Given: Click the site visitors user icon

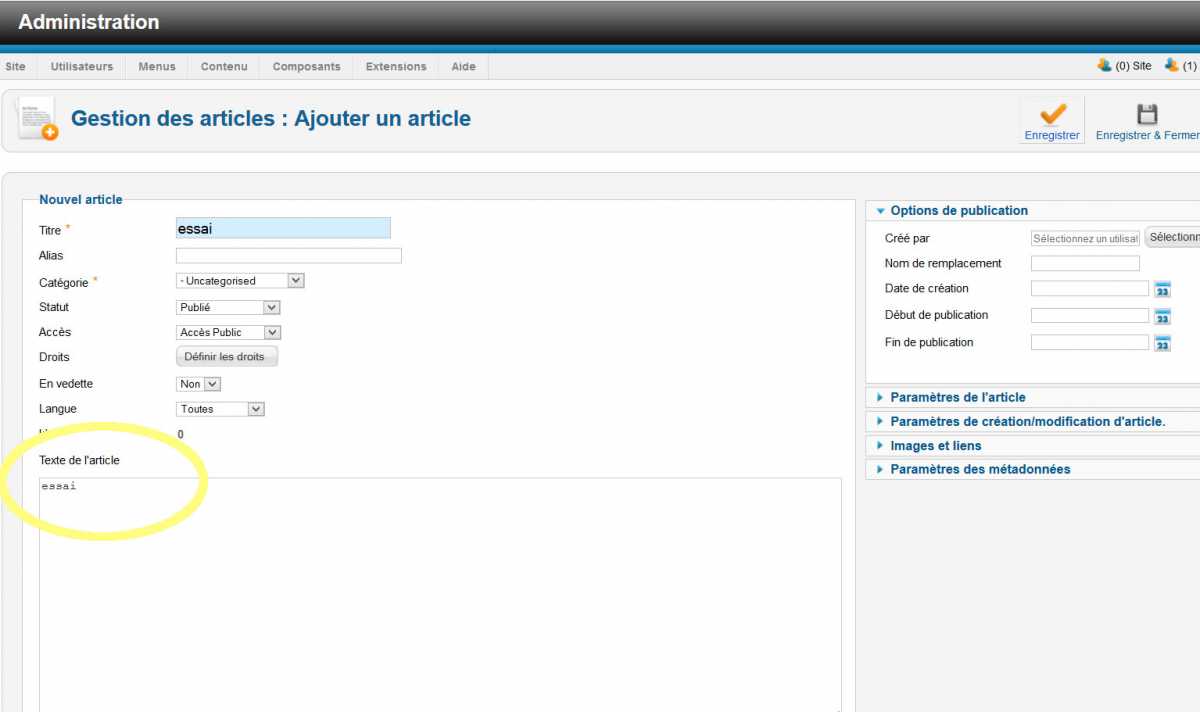Looking at the screenshot, I should (x=1104, y=65).
